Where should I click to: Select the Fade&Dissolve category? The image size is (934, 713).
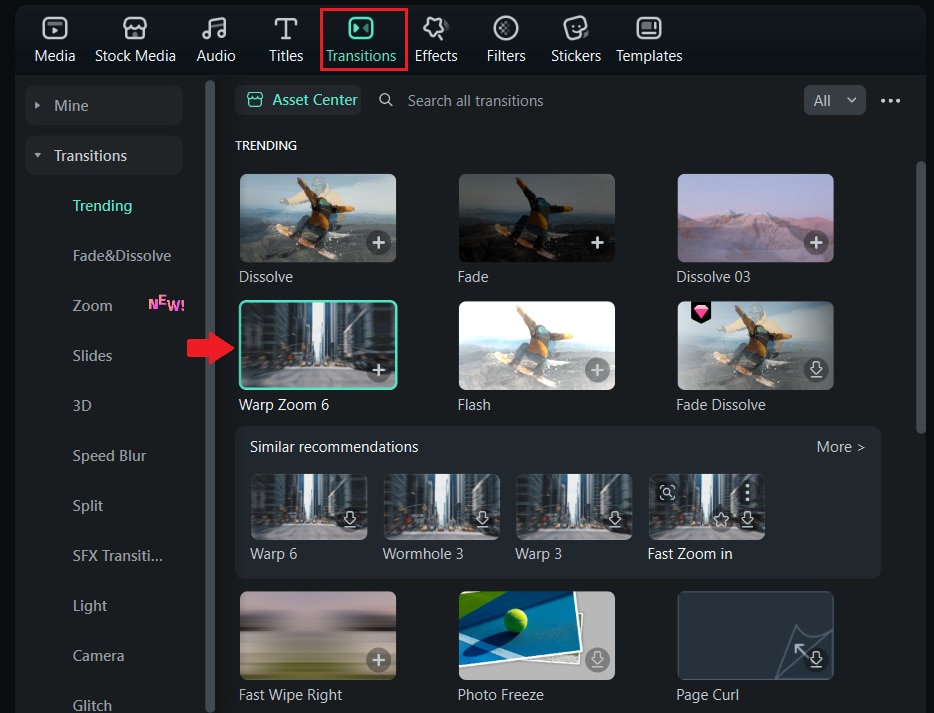pos(122,256)
